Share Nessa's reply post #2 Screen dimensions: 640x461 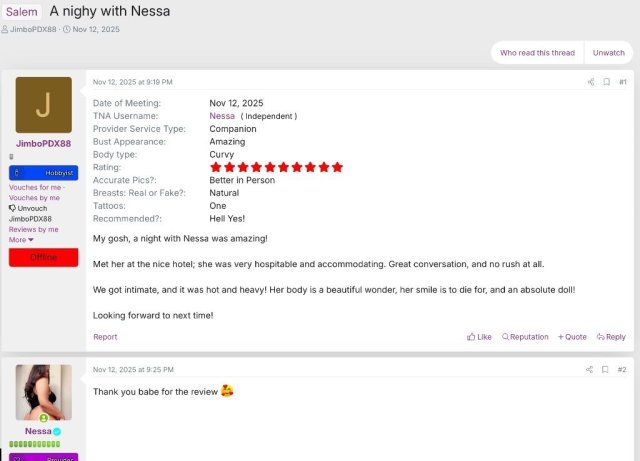coord(589,370)
